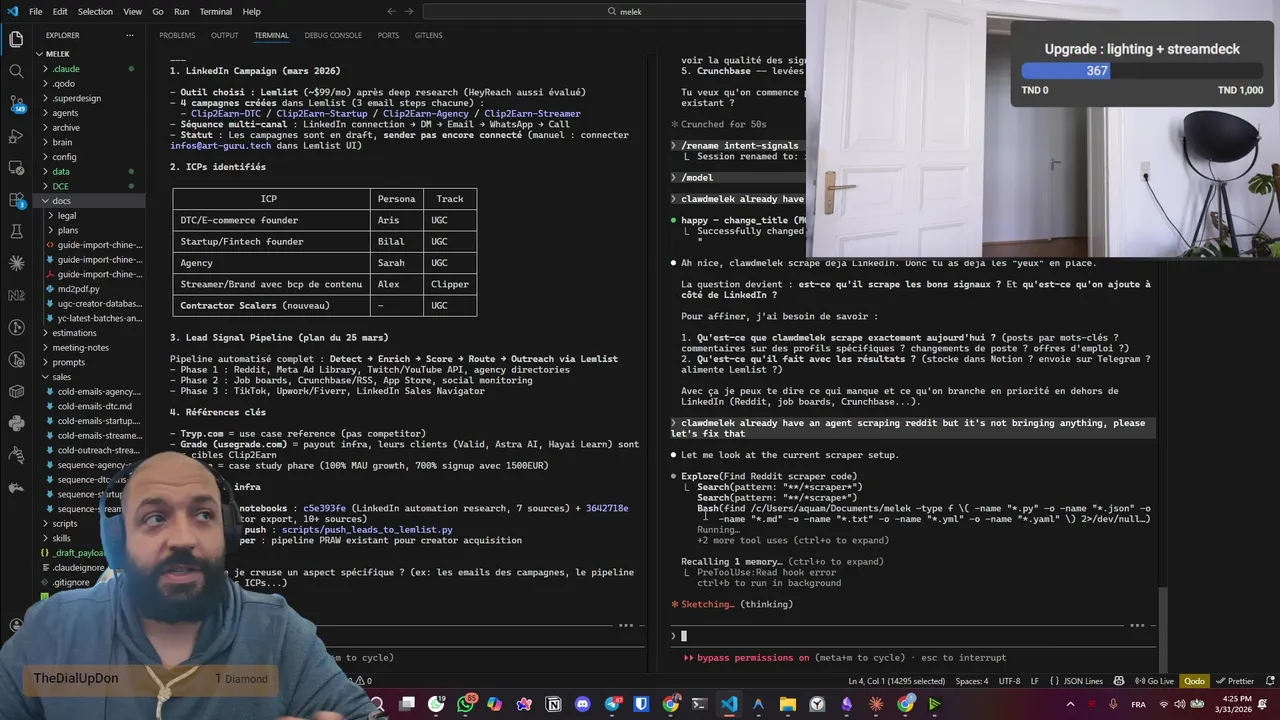Open the Remote Explorer view

[x=16, y=167]
